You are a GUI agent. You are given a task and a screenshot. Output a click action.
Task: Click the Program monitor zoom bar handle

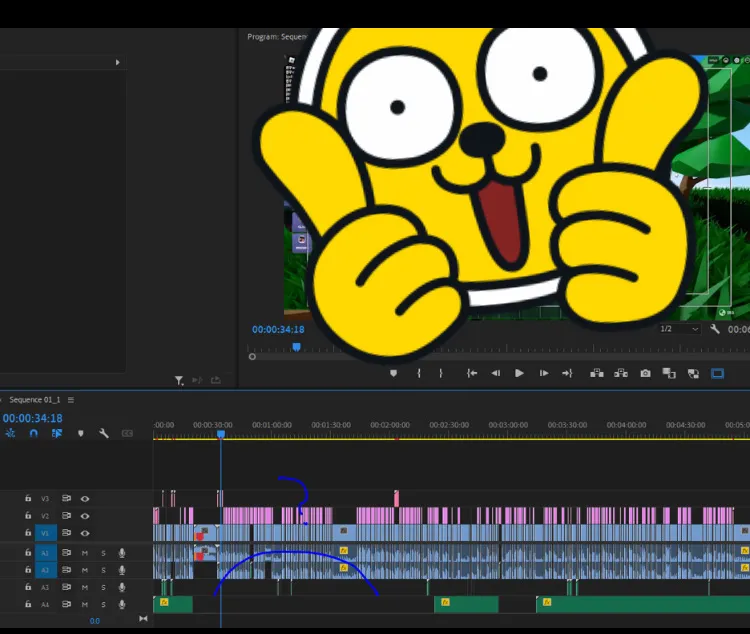coord(252,356)
